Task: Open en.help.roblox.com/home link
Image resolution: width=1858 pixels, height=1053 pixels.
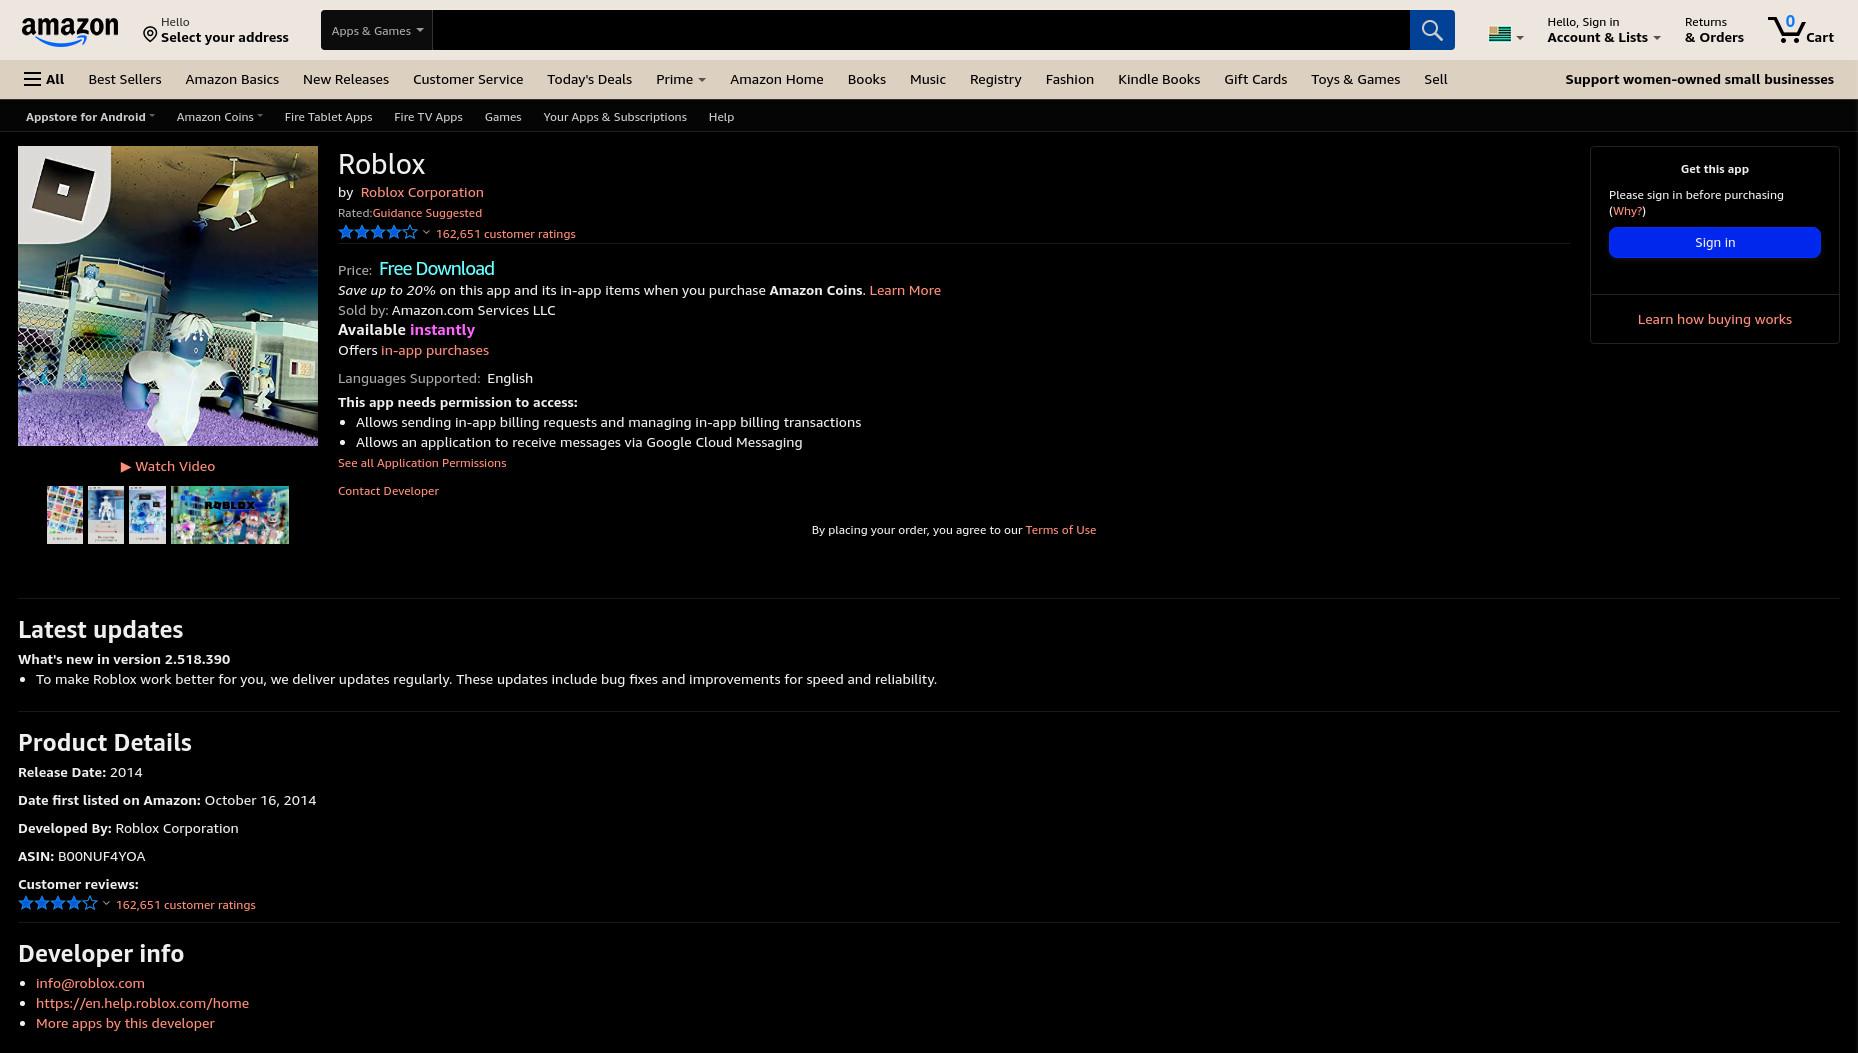Action: pos(142,1003)
